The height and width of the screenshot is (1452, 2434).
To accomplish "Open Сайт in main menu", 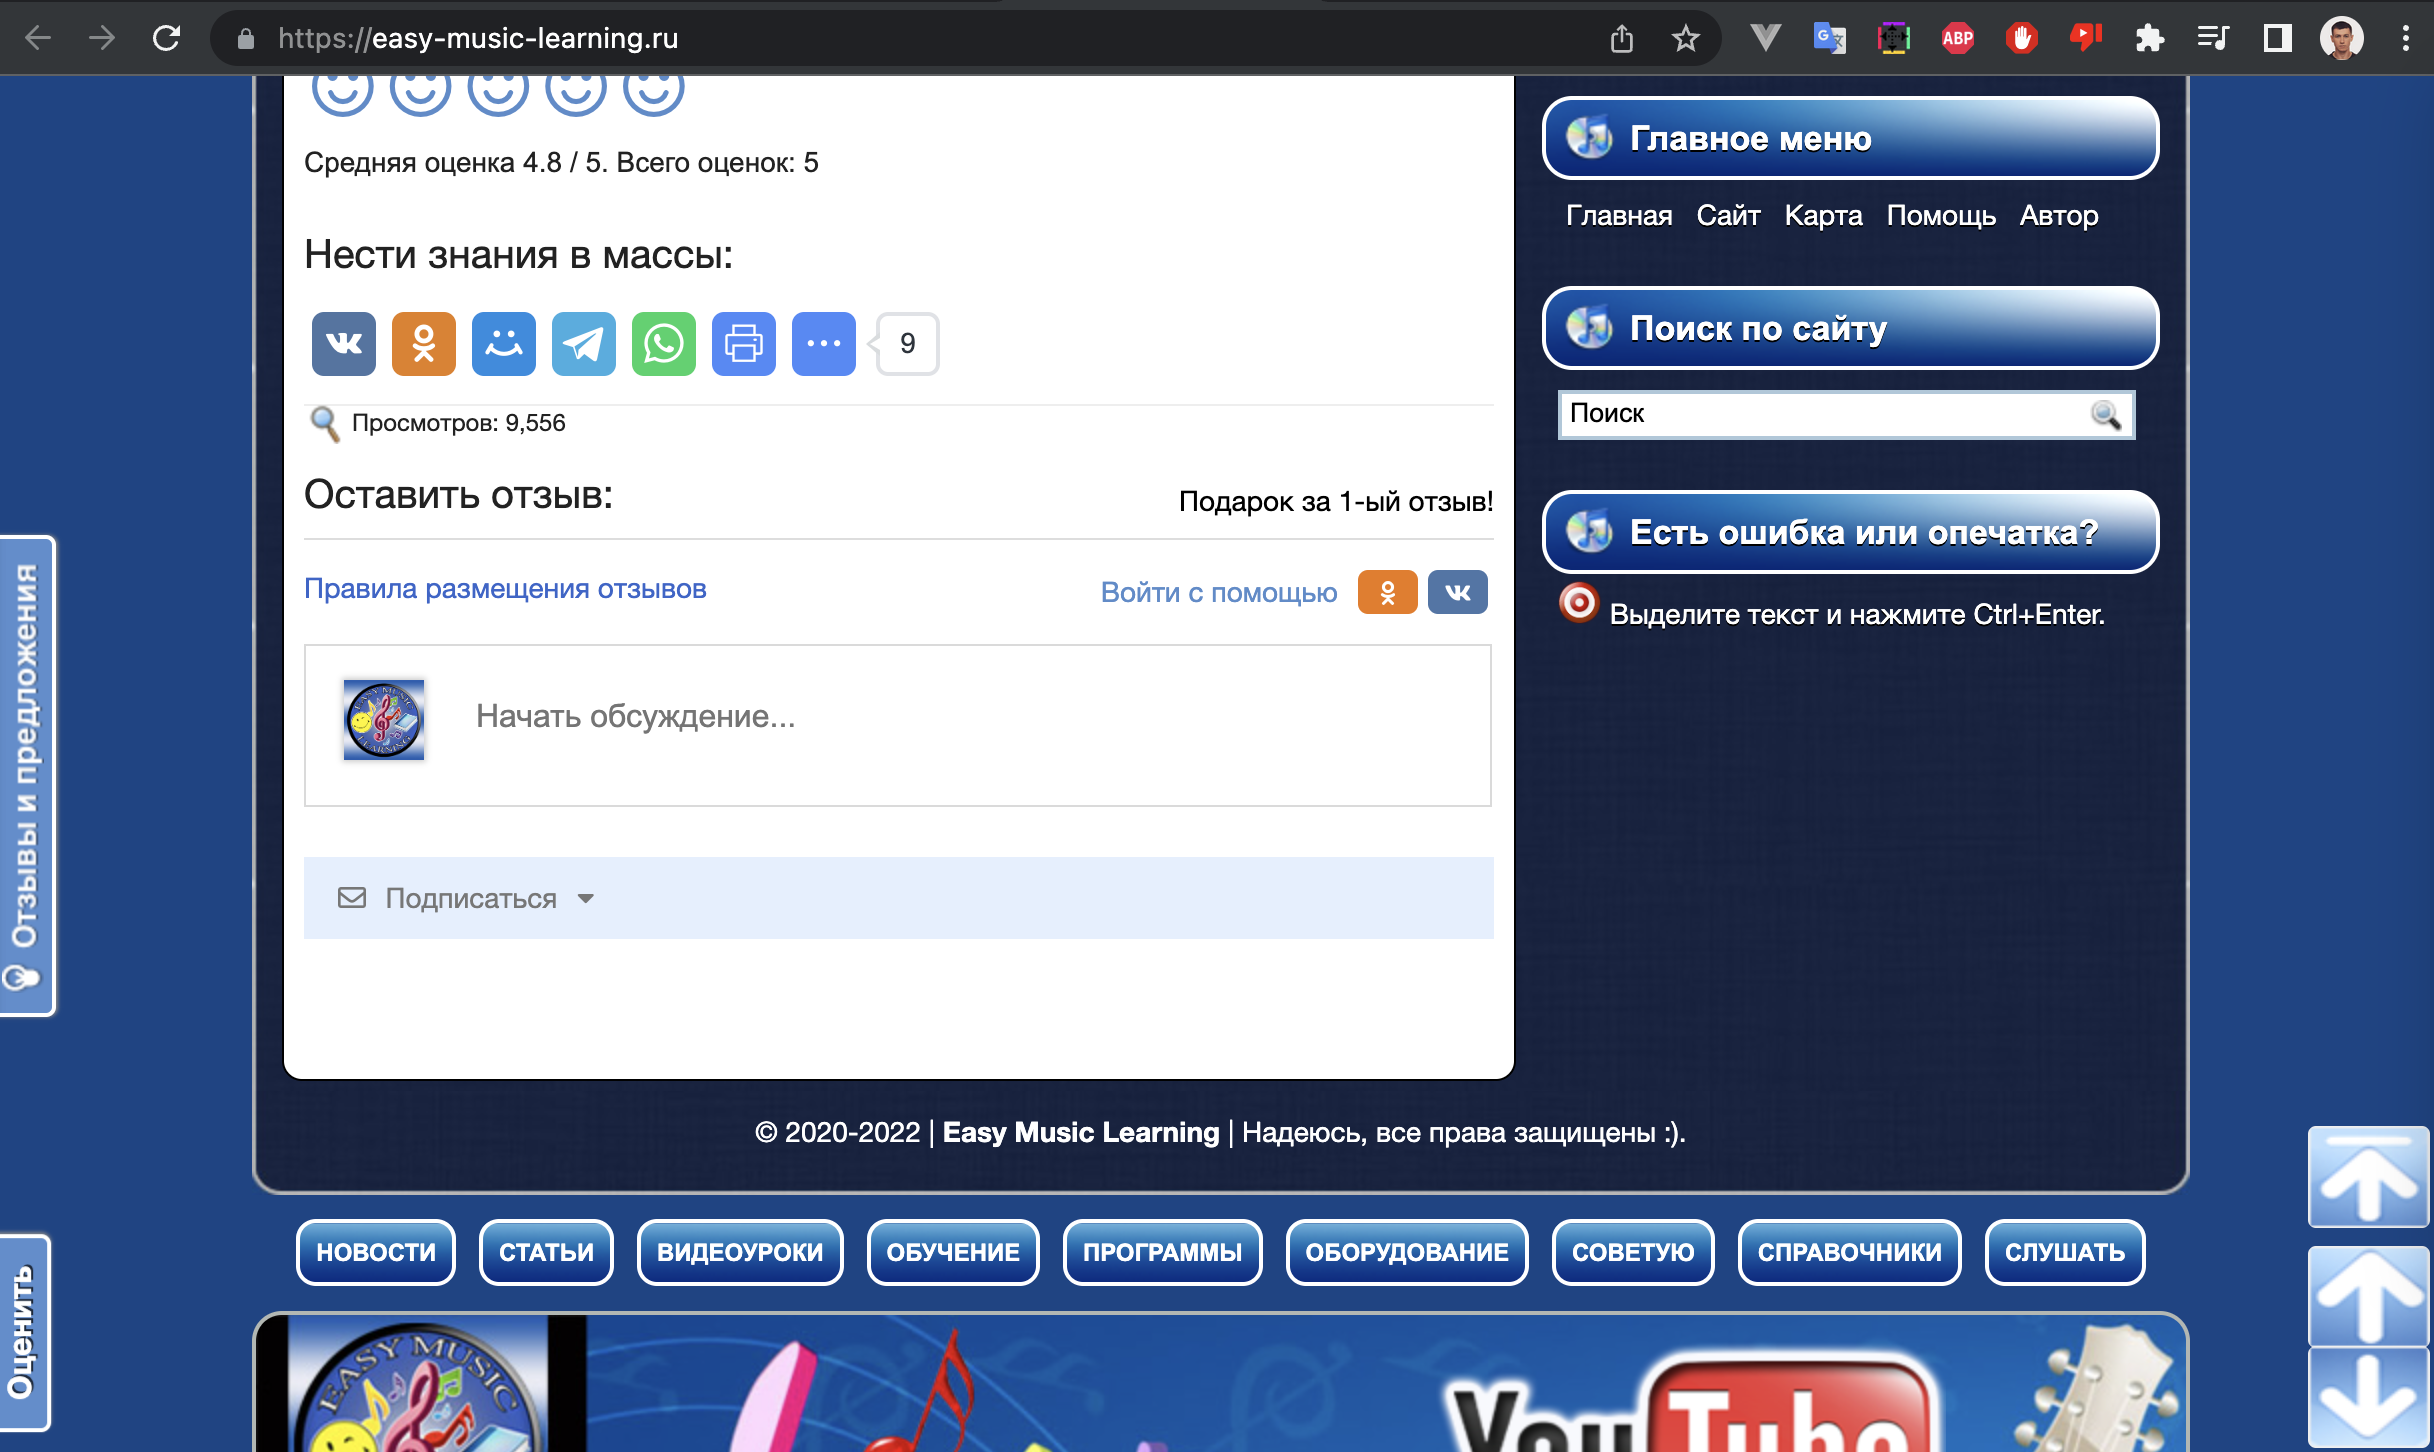I will click(1728, 215).
